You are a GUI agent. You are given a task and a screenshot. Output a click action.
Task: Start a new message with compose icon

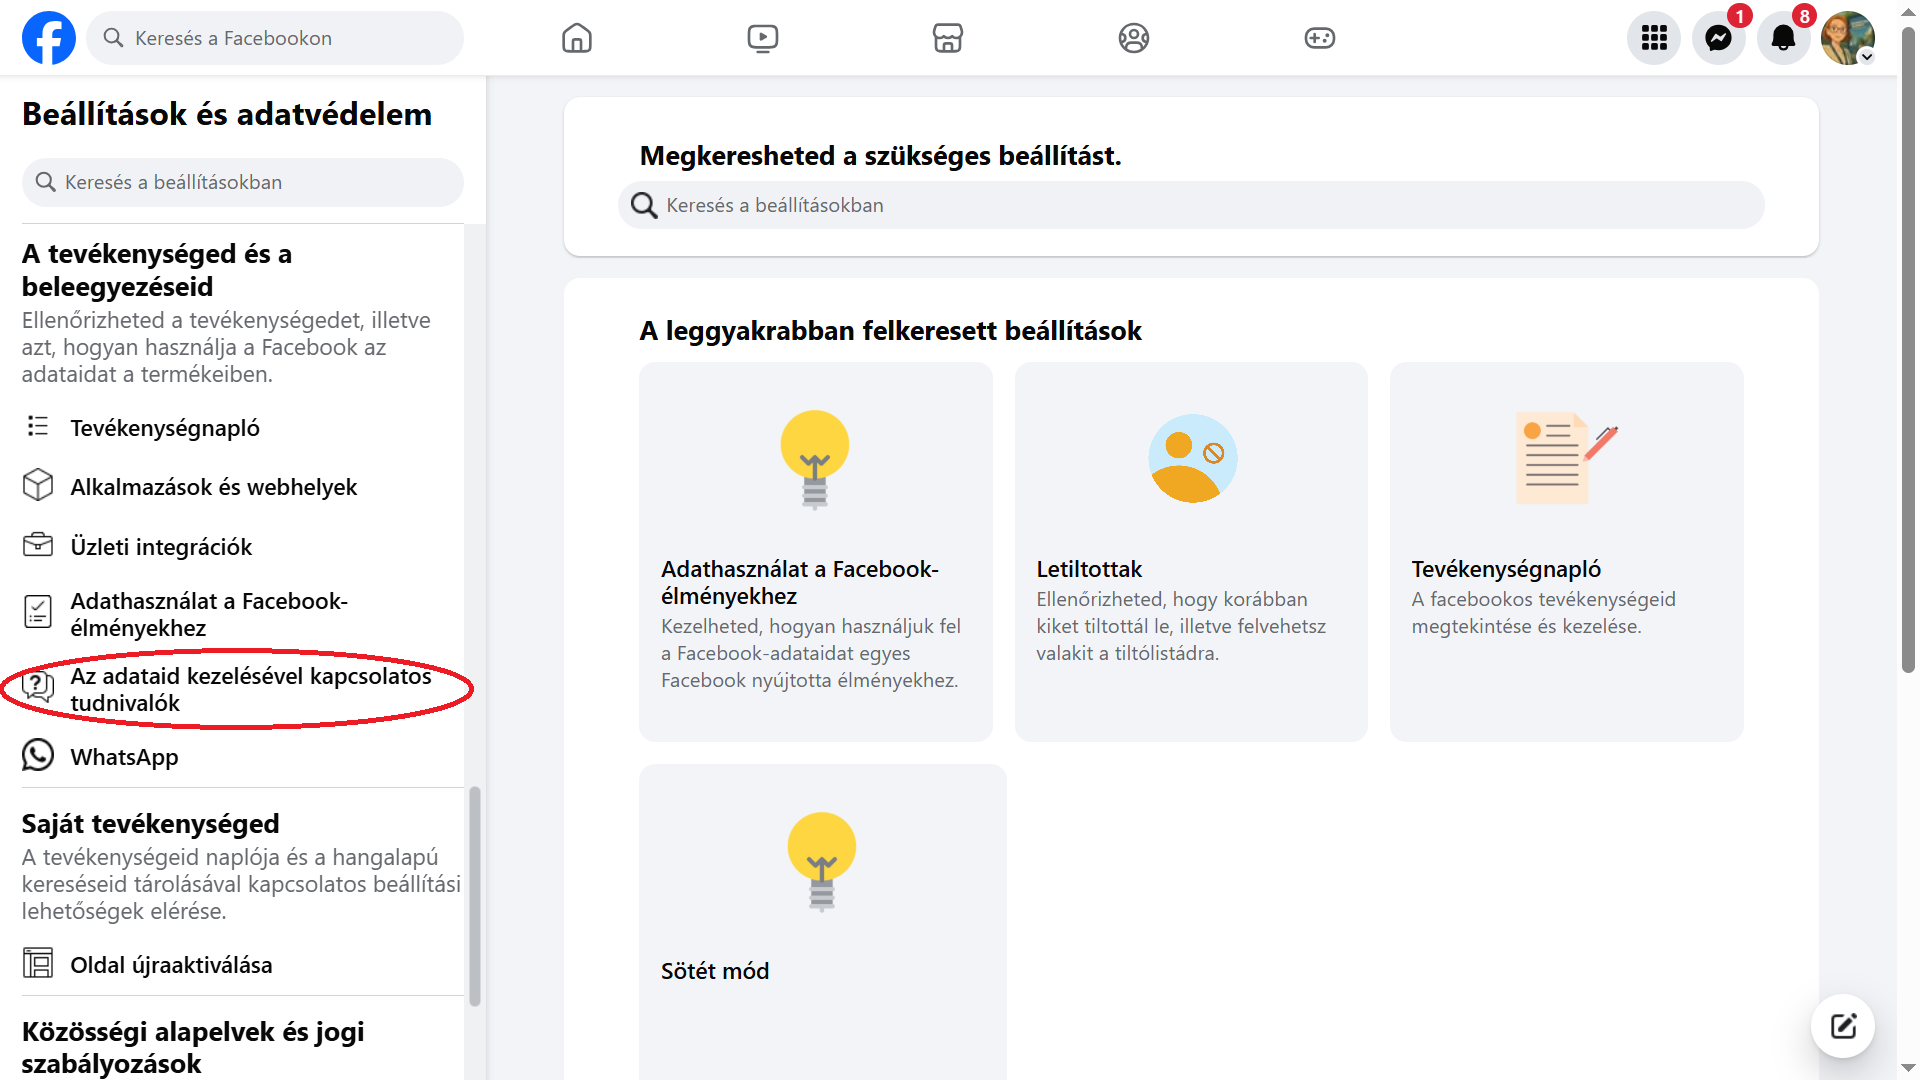point(1843,1026)
